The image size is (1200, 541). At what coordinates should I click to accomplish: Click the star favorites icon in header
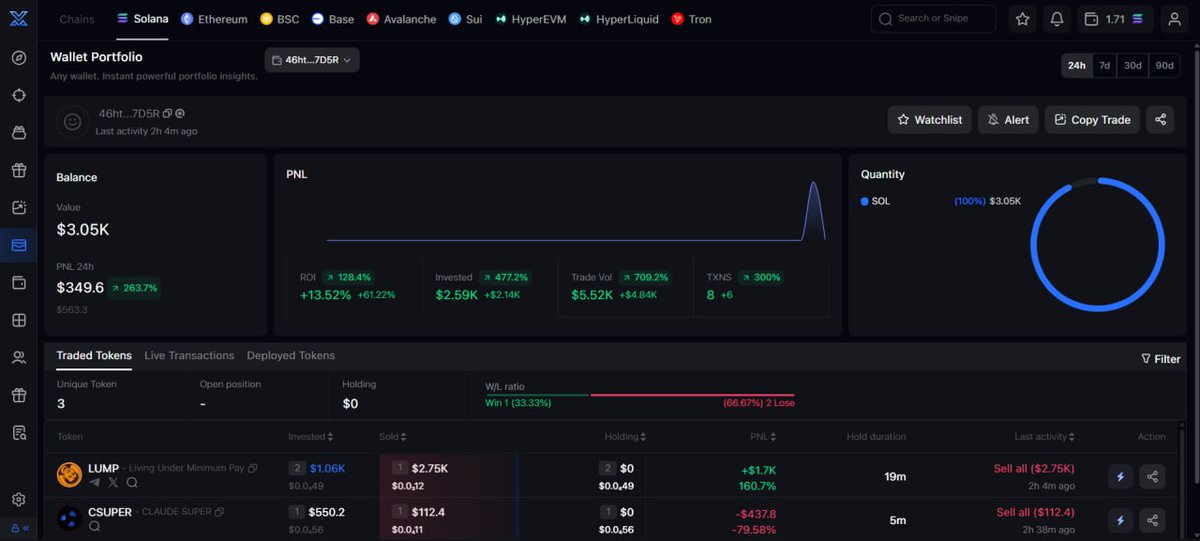[x=1022, y=19]
